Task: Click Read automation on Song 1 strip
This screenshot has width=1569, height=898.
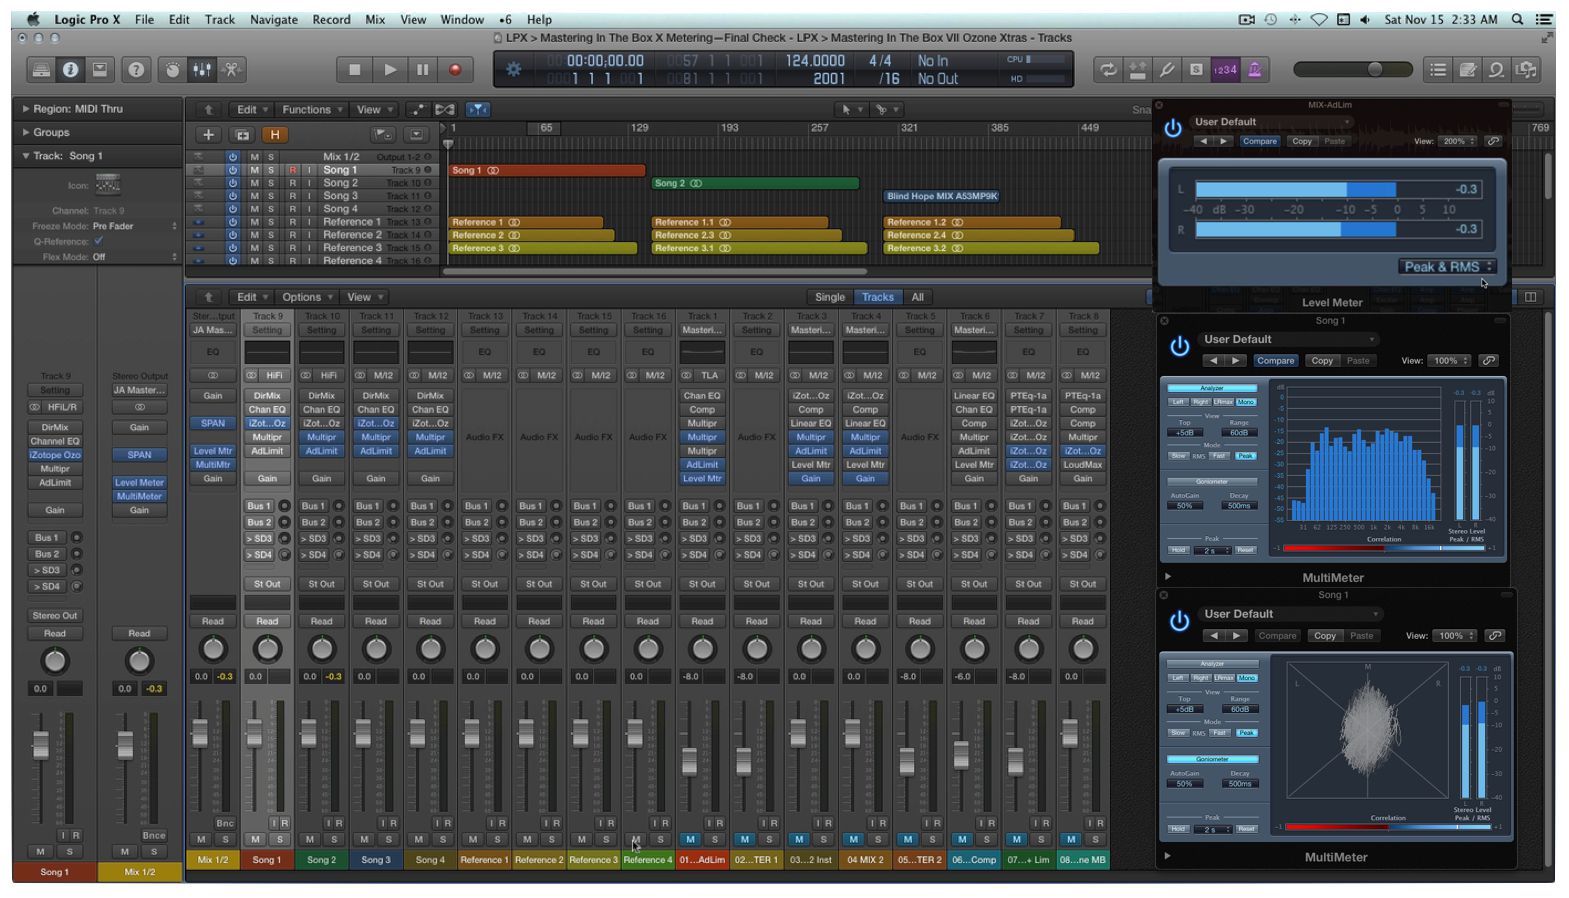Action: [x=267, y=621]
